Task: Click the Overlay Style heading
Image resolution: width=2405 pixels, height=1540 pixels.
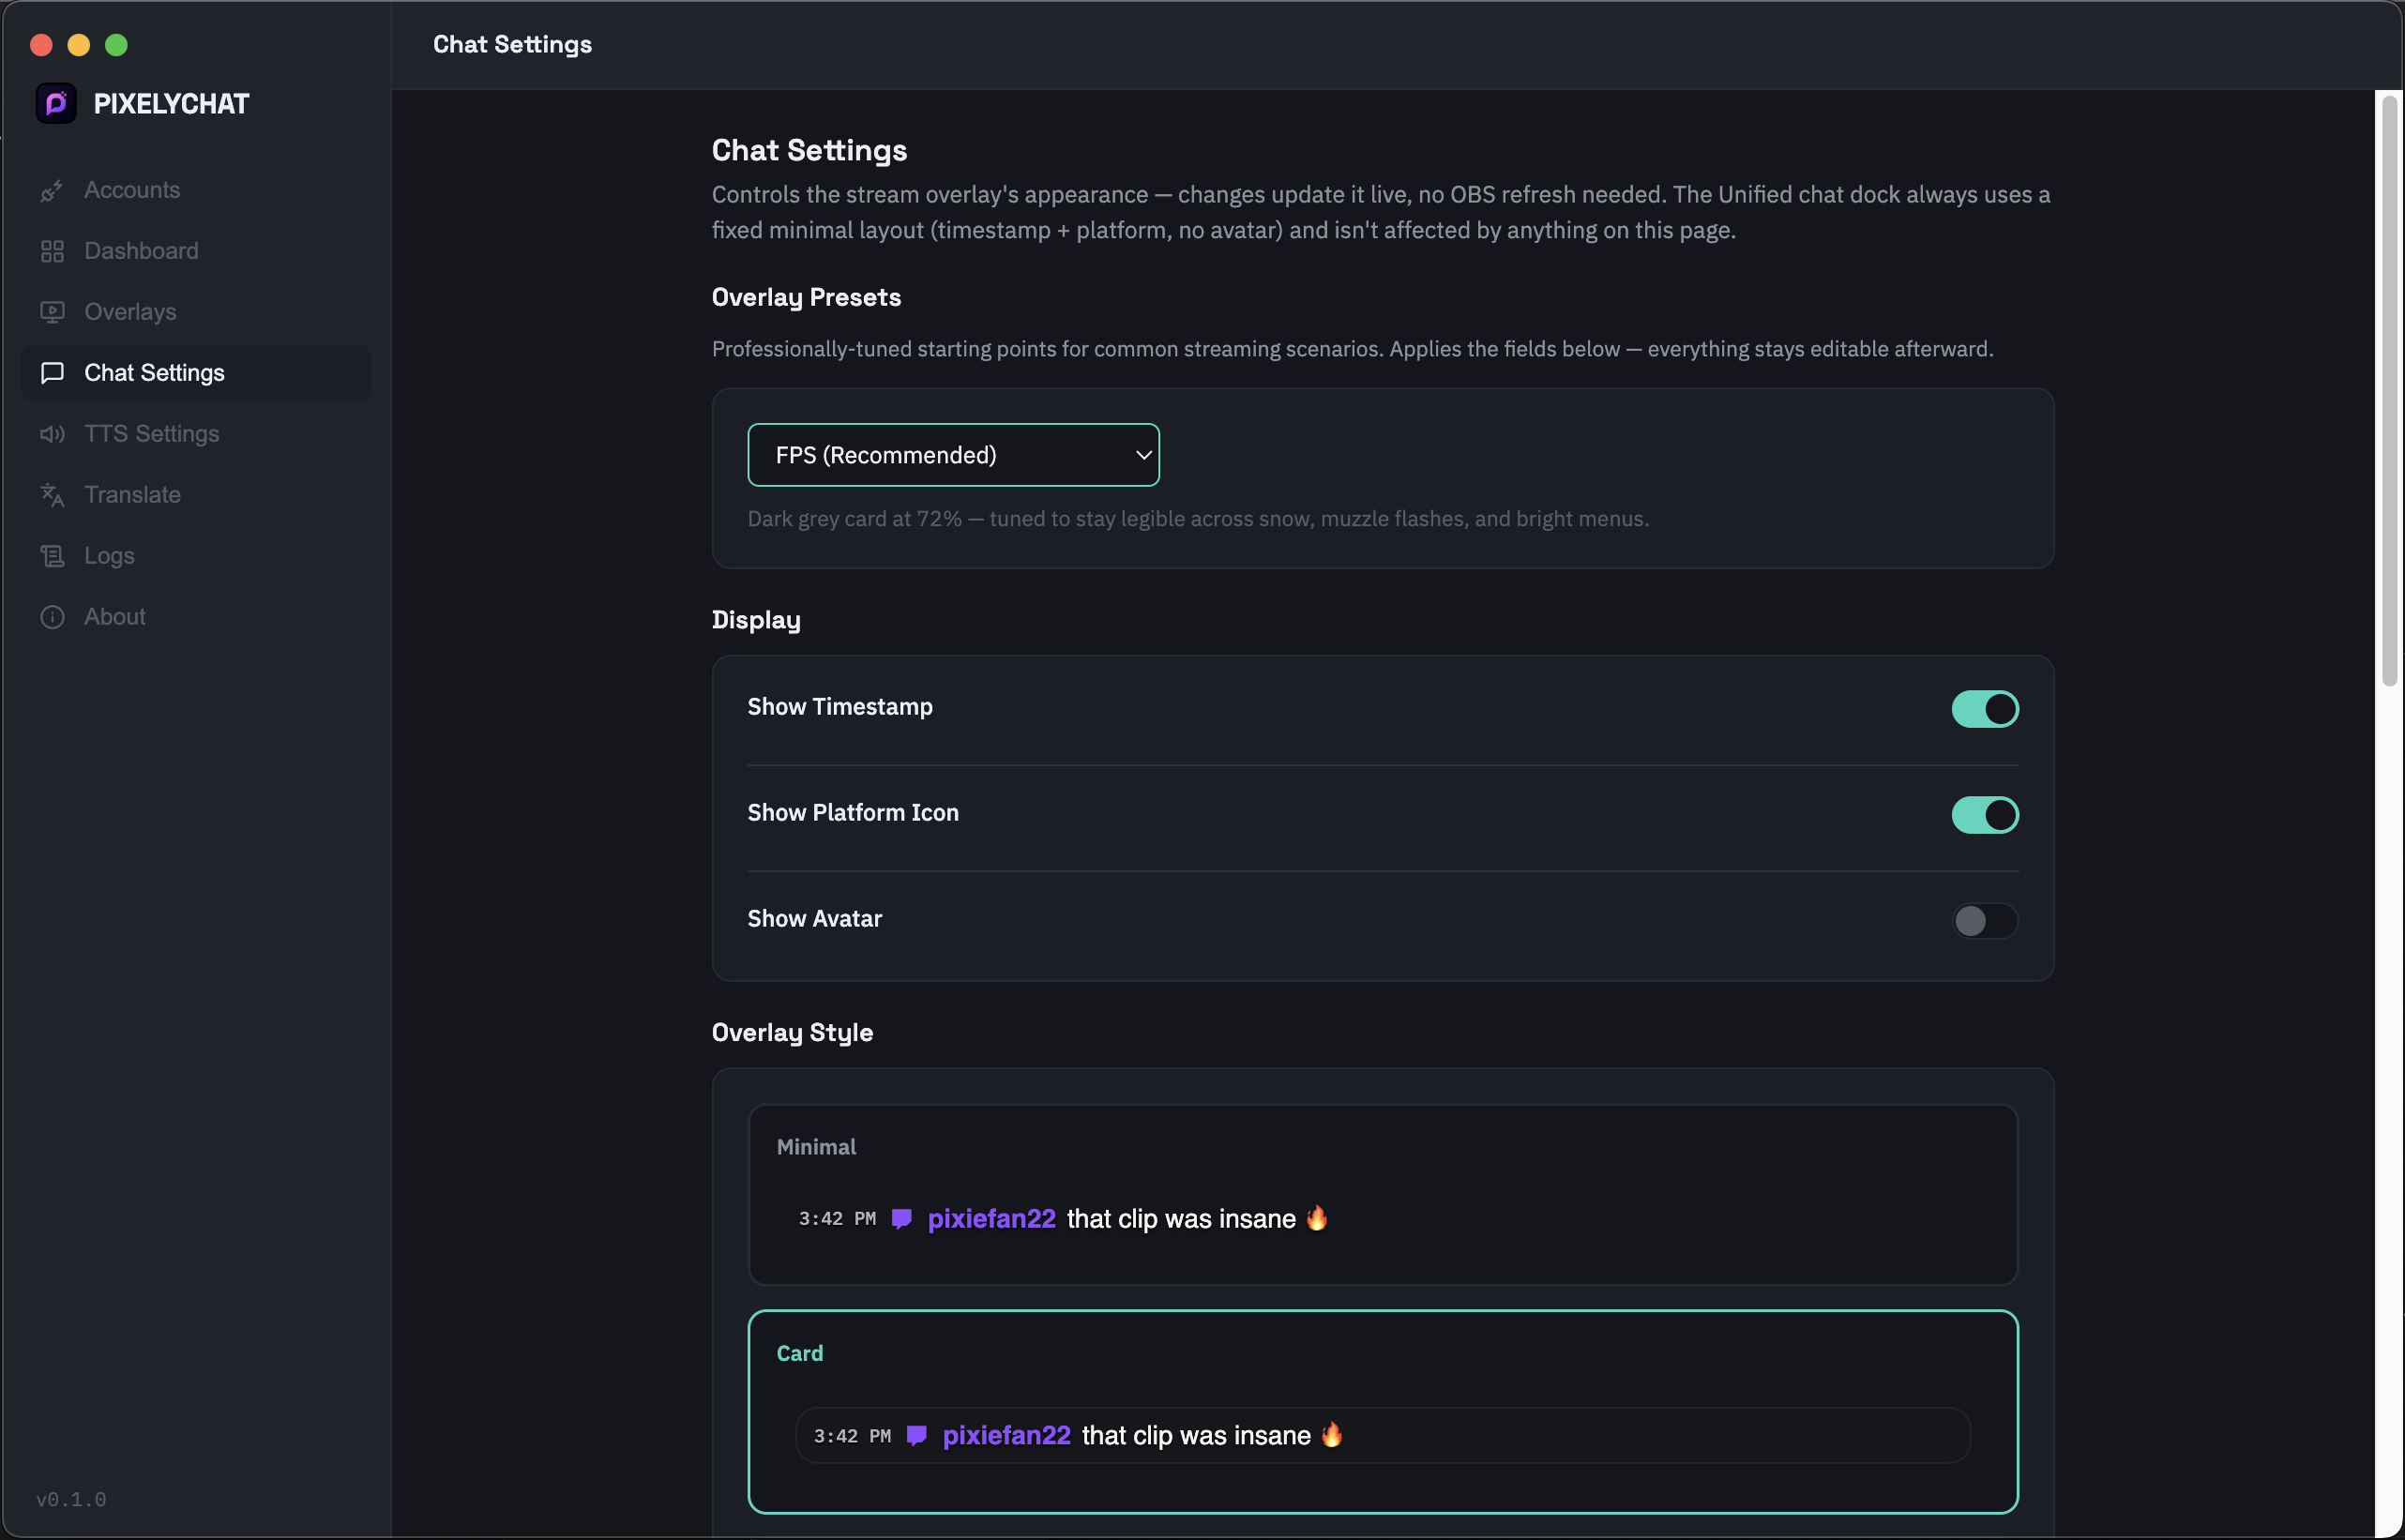Action: click(x=792, y=1033)
